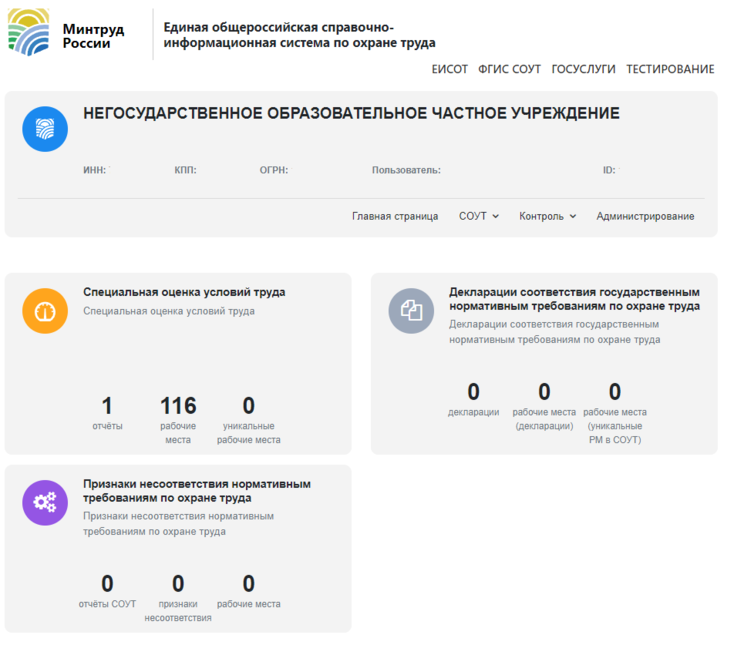Image resolution: width=734 pixels, height=645 pixels.
Task: Click the 1 отчёты counter
Action: coord(107,413)
